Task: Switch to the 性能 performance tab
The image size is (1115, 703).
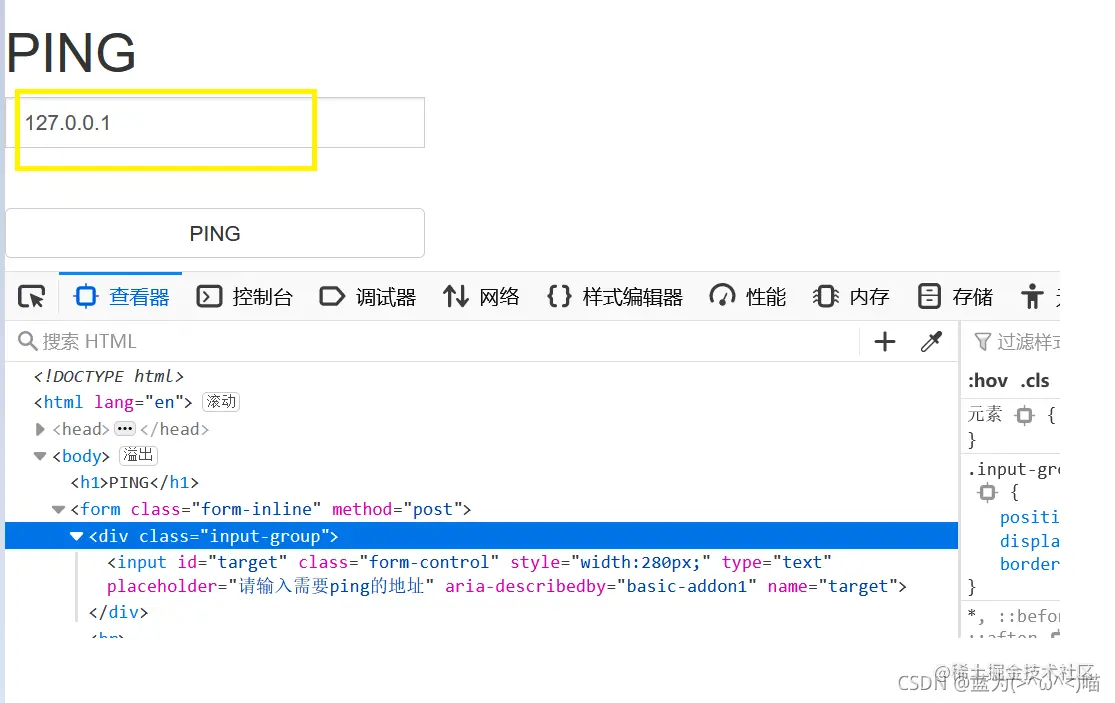Action: [747, 296]
